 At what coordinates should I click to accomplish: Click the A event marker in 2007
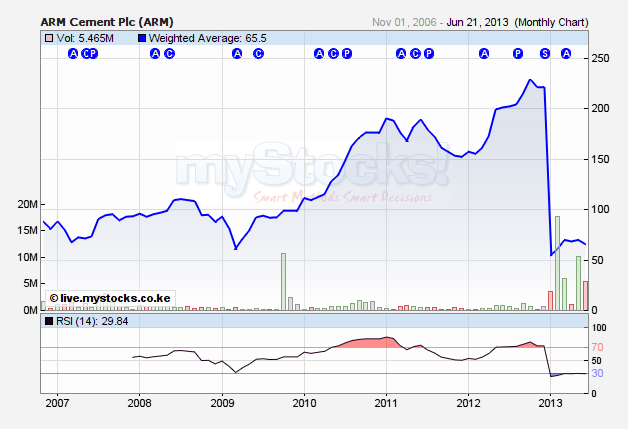pos(73,53)
